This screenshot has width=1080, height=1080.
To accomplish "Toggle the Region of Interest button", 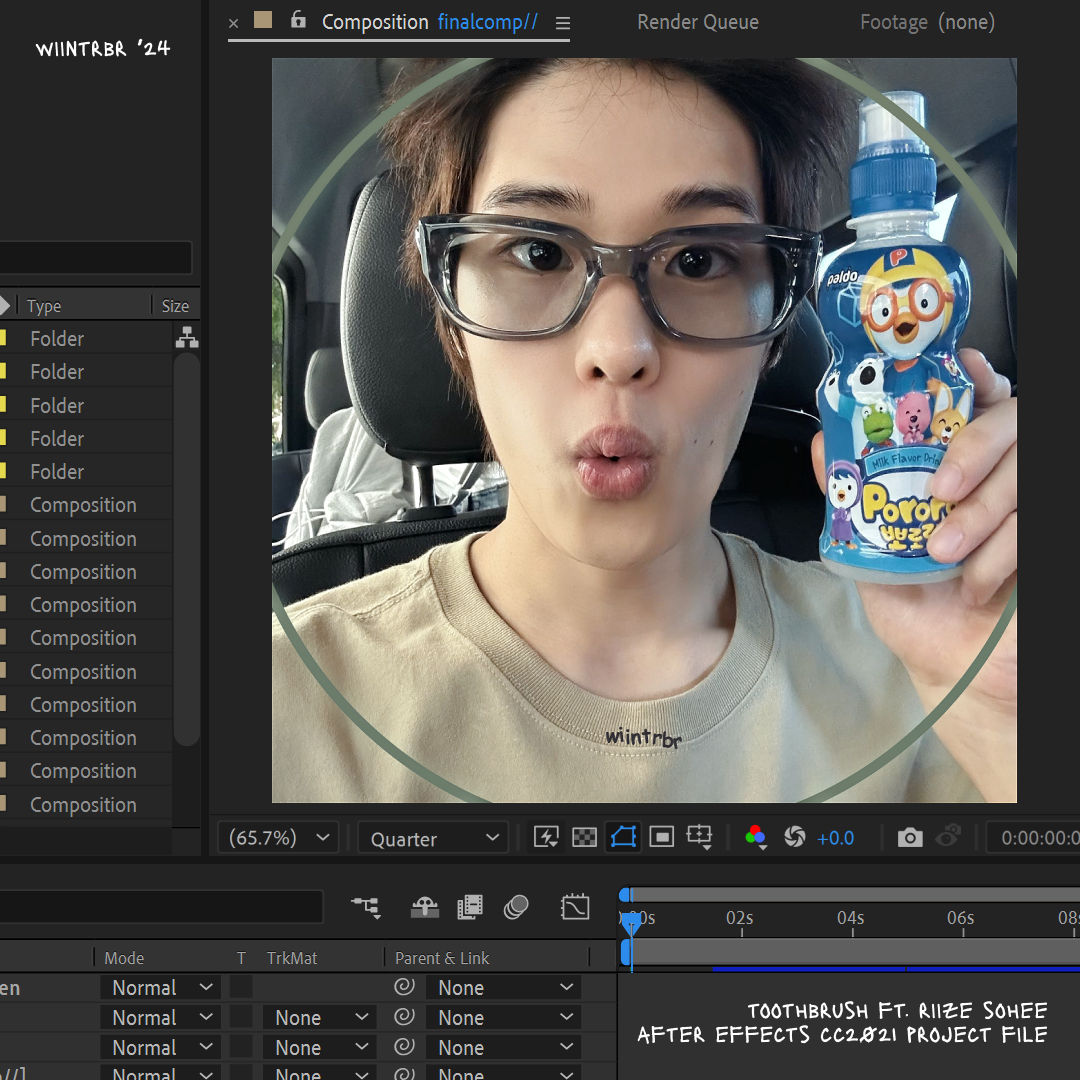I will [x=662, y=837].
